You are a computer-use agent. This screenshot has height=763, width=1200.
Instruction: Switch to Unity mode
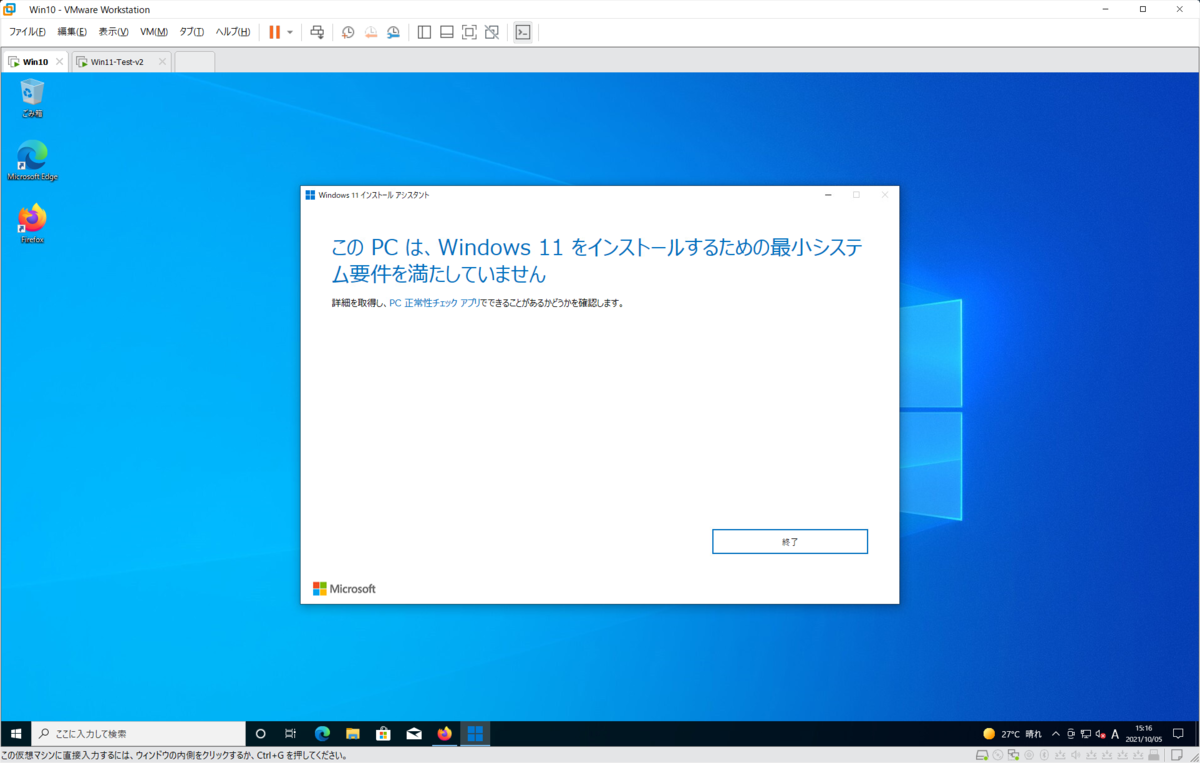click(x=492, y=32)
